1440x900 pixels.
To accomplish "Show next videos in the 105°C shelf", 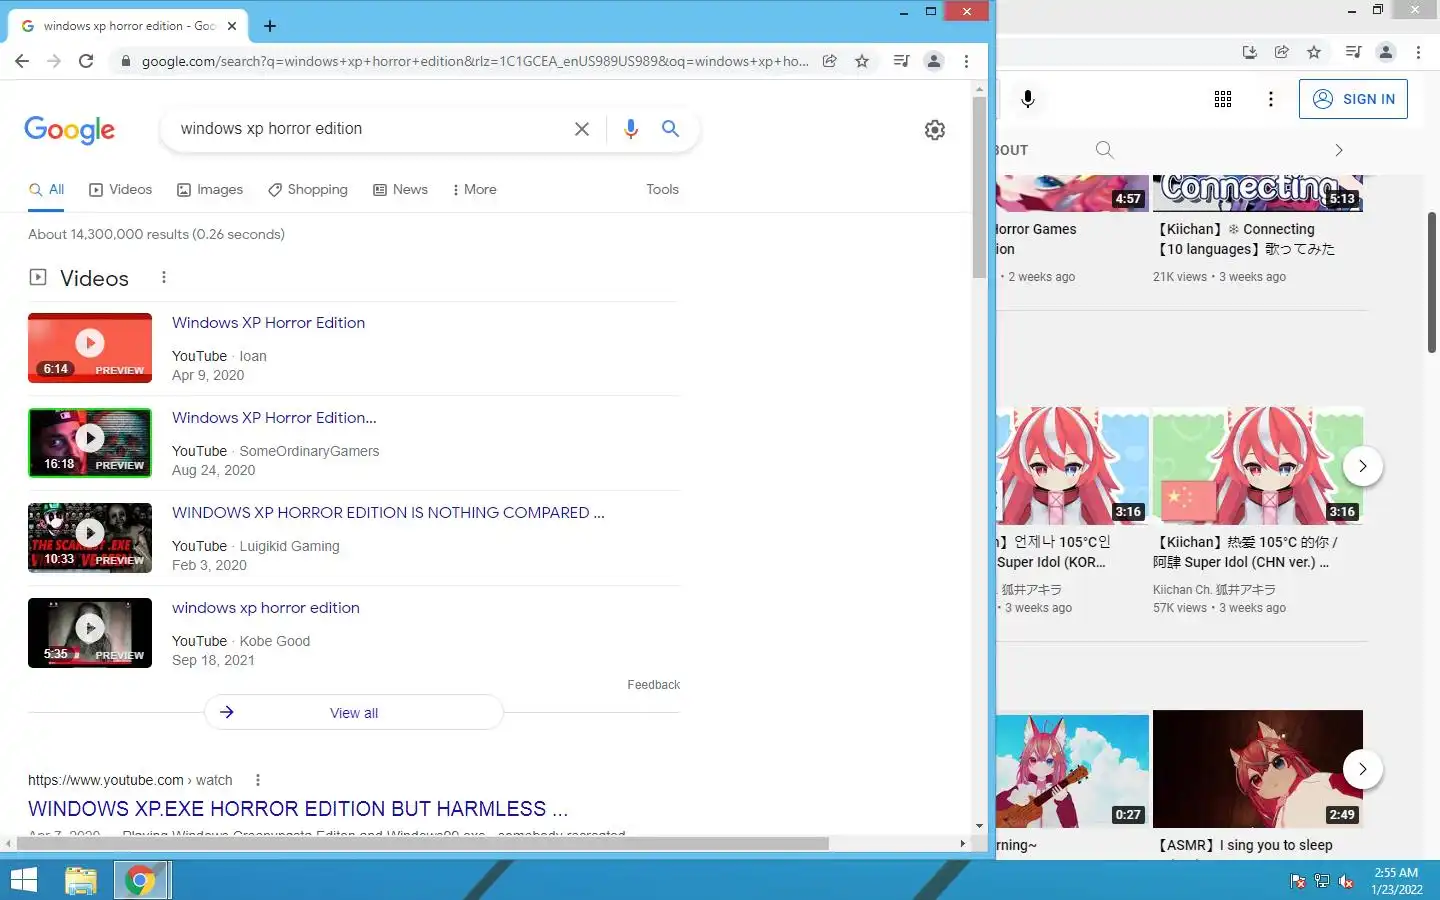I will click(x=1363, y=466).
